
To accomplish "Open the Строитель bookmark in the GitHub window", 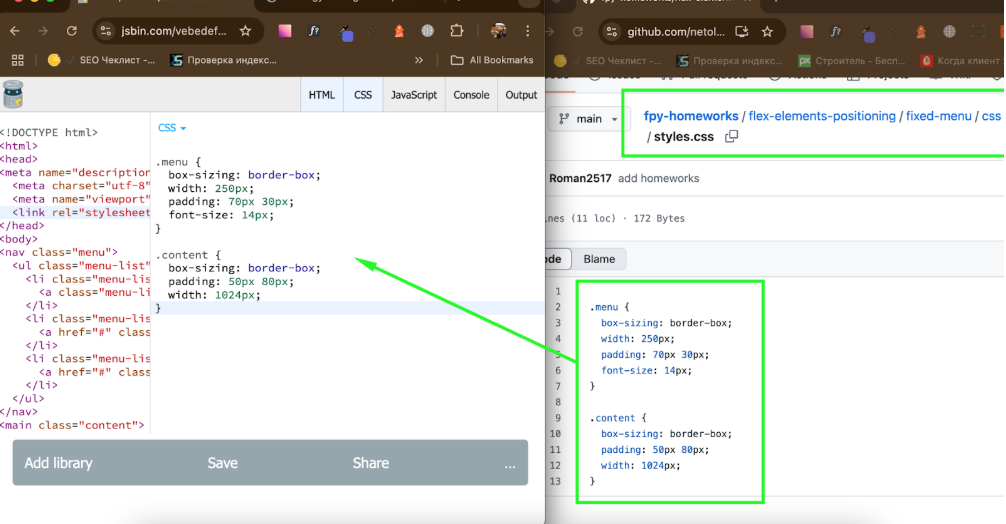I will click(852, 61).
